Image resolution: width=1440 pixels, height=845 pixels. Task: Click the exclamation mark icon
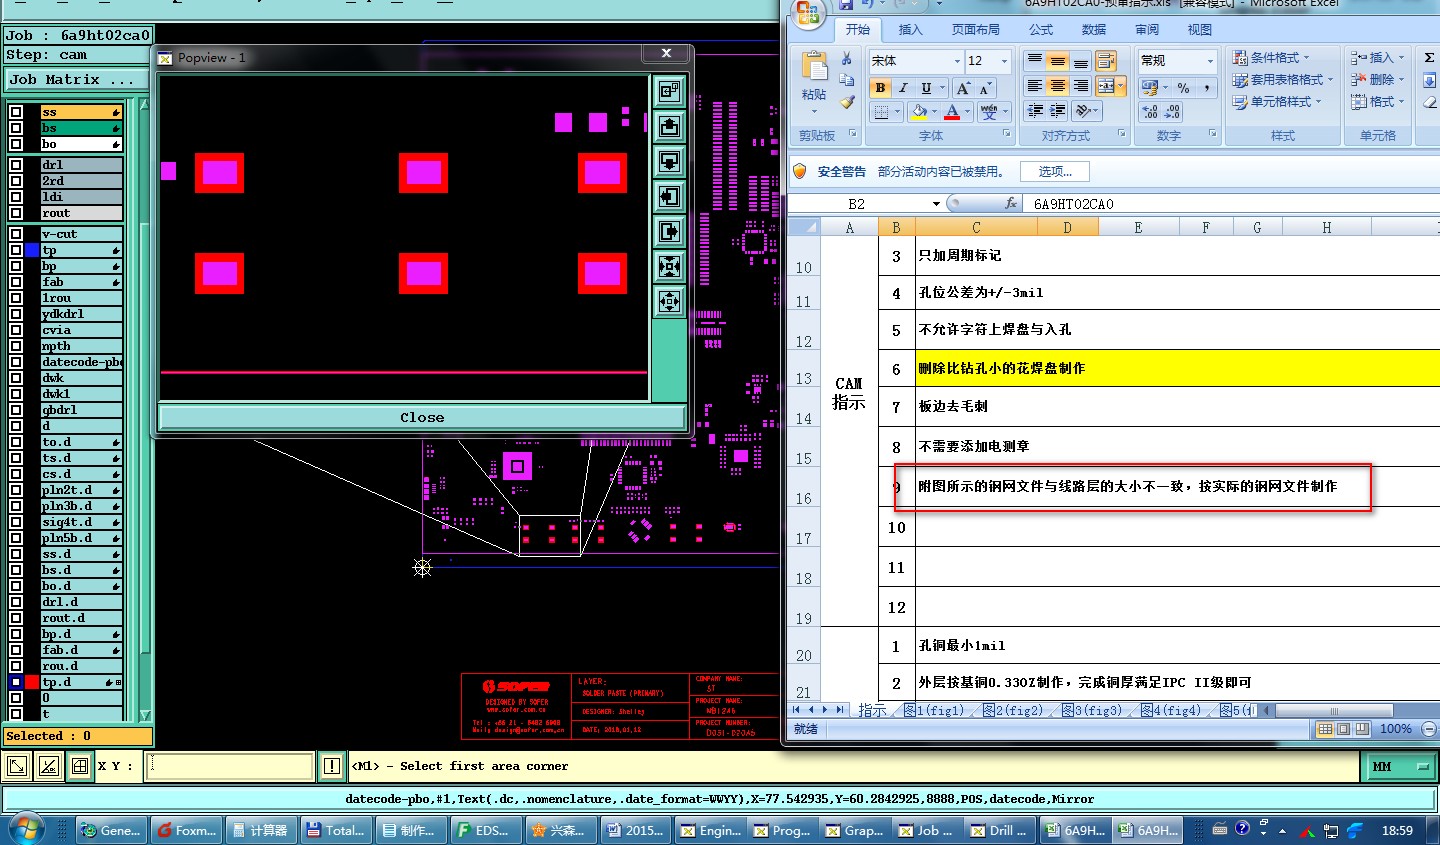click(332, 767)
